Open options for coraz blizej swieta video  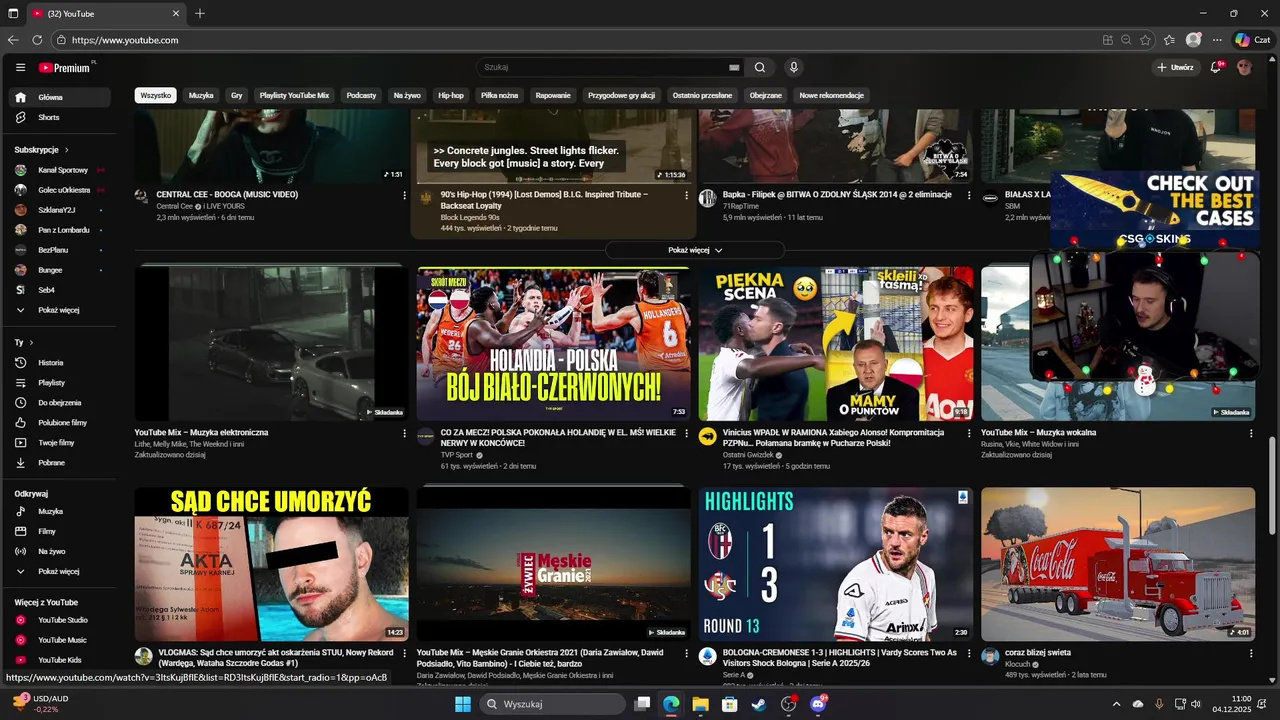point(1250,653)
